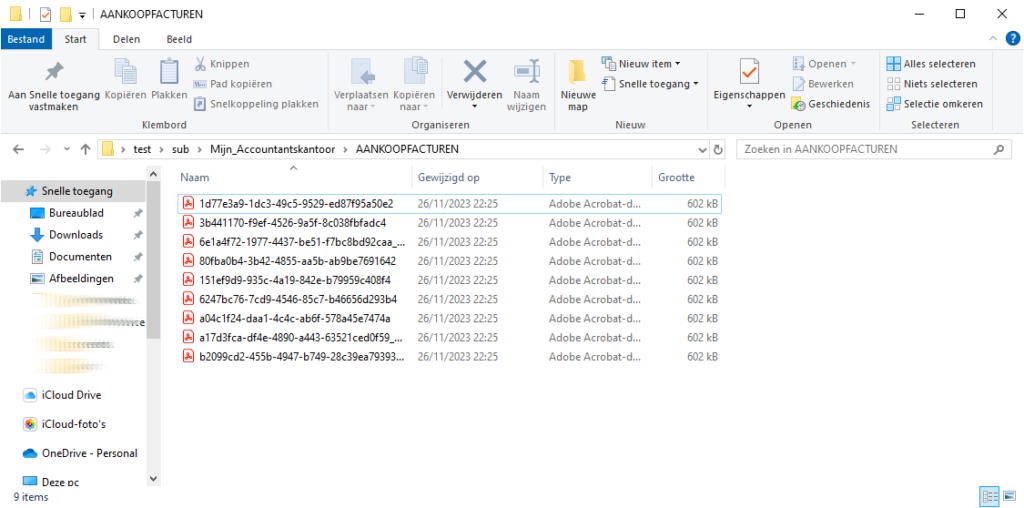The width and height of the screenshot is (1024, 508).
Task: Open the Openen dropdown
Action: [x=824, y=64]
